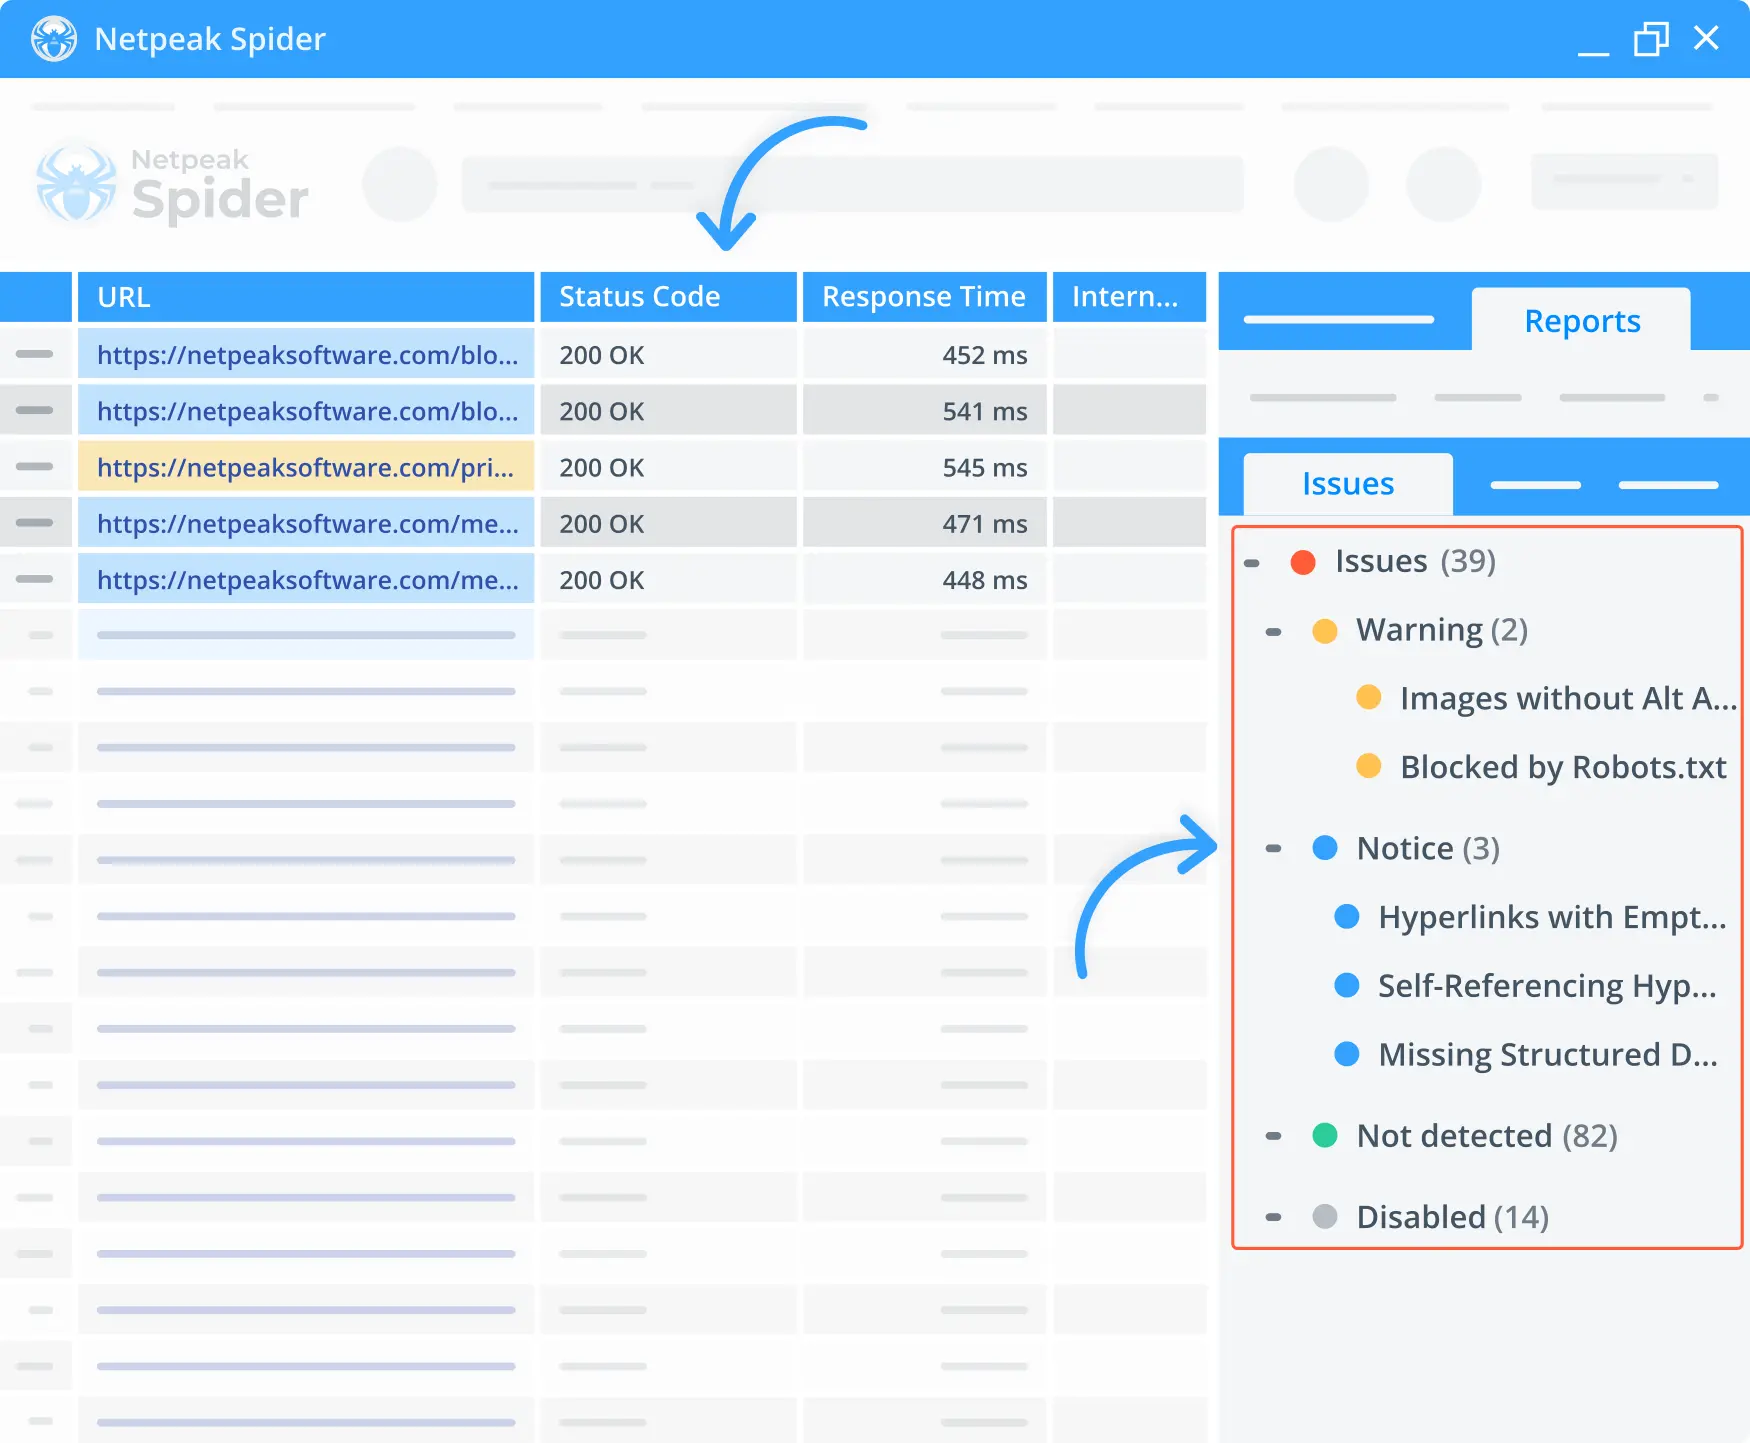Sort by the Status Code column header

coord(668,297)
